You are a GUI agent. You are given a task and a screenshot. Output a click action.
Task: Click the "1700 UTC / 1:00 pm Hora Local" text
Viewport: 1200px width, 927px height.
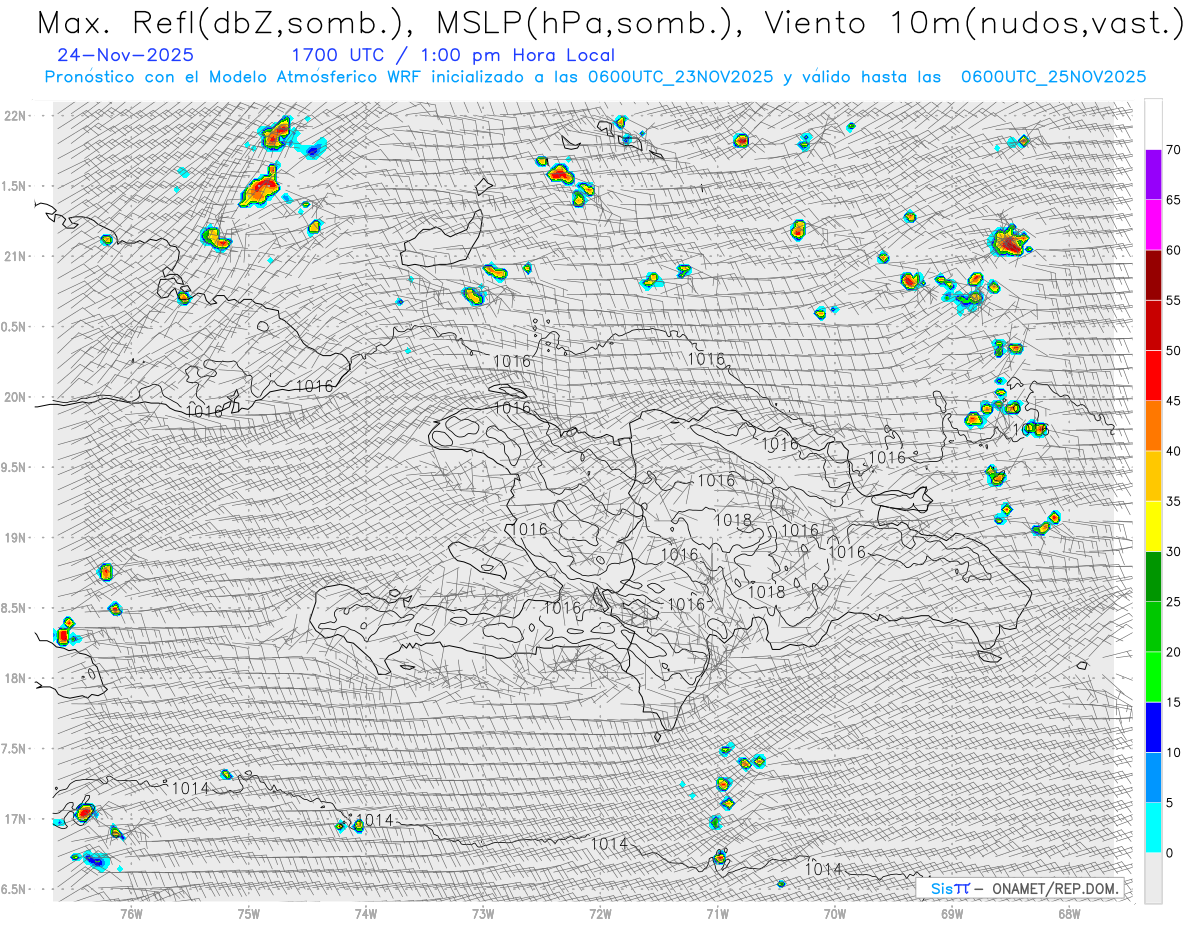pyautogui.click(x=453, y=55)
